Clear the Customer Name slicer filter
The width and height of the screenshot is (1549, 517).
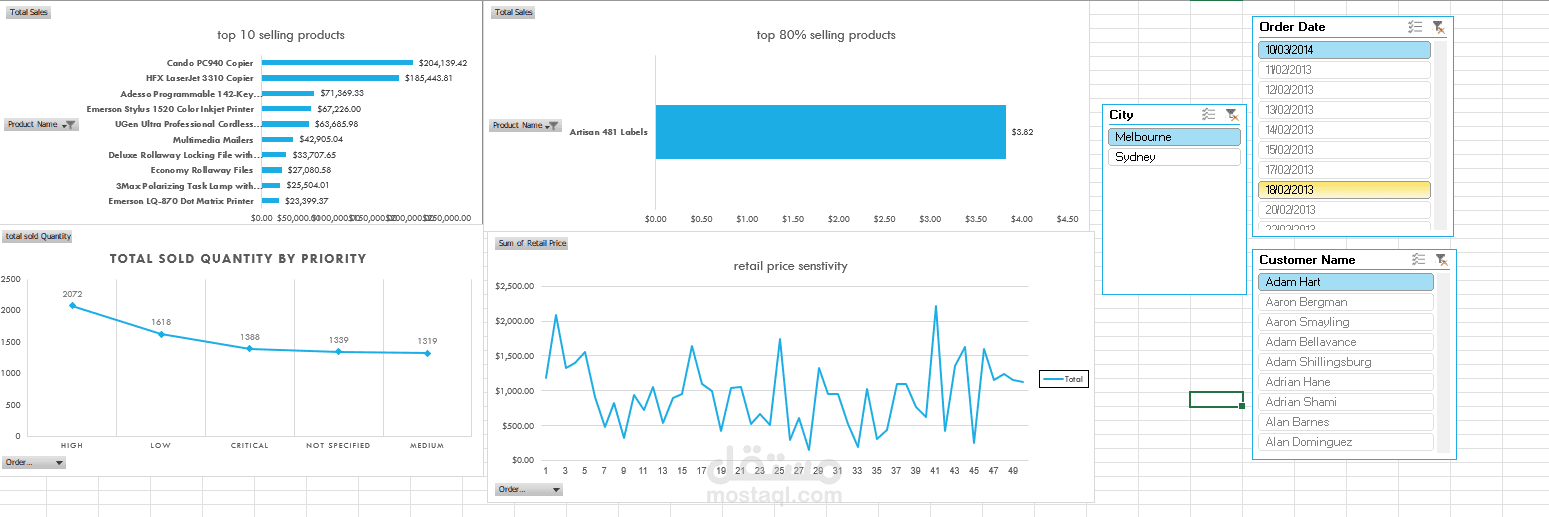[x=1441, y=260]
